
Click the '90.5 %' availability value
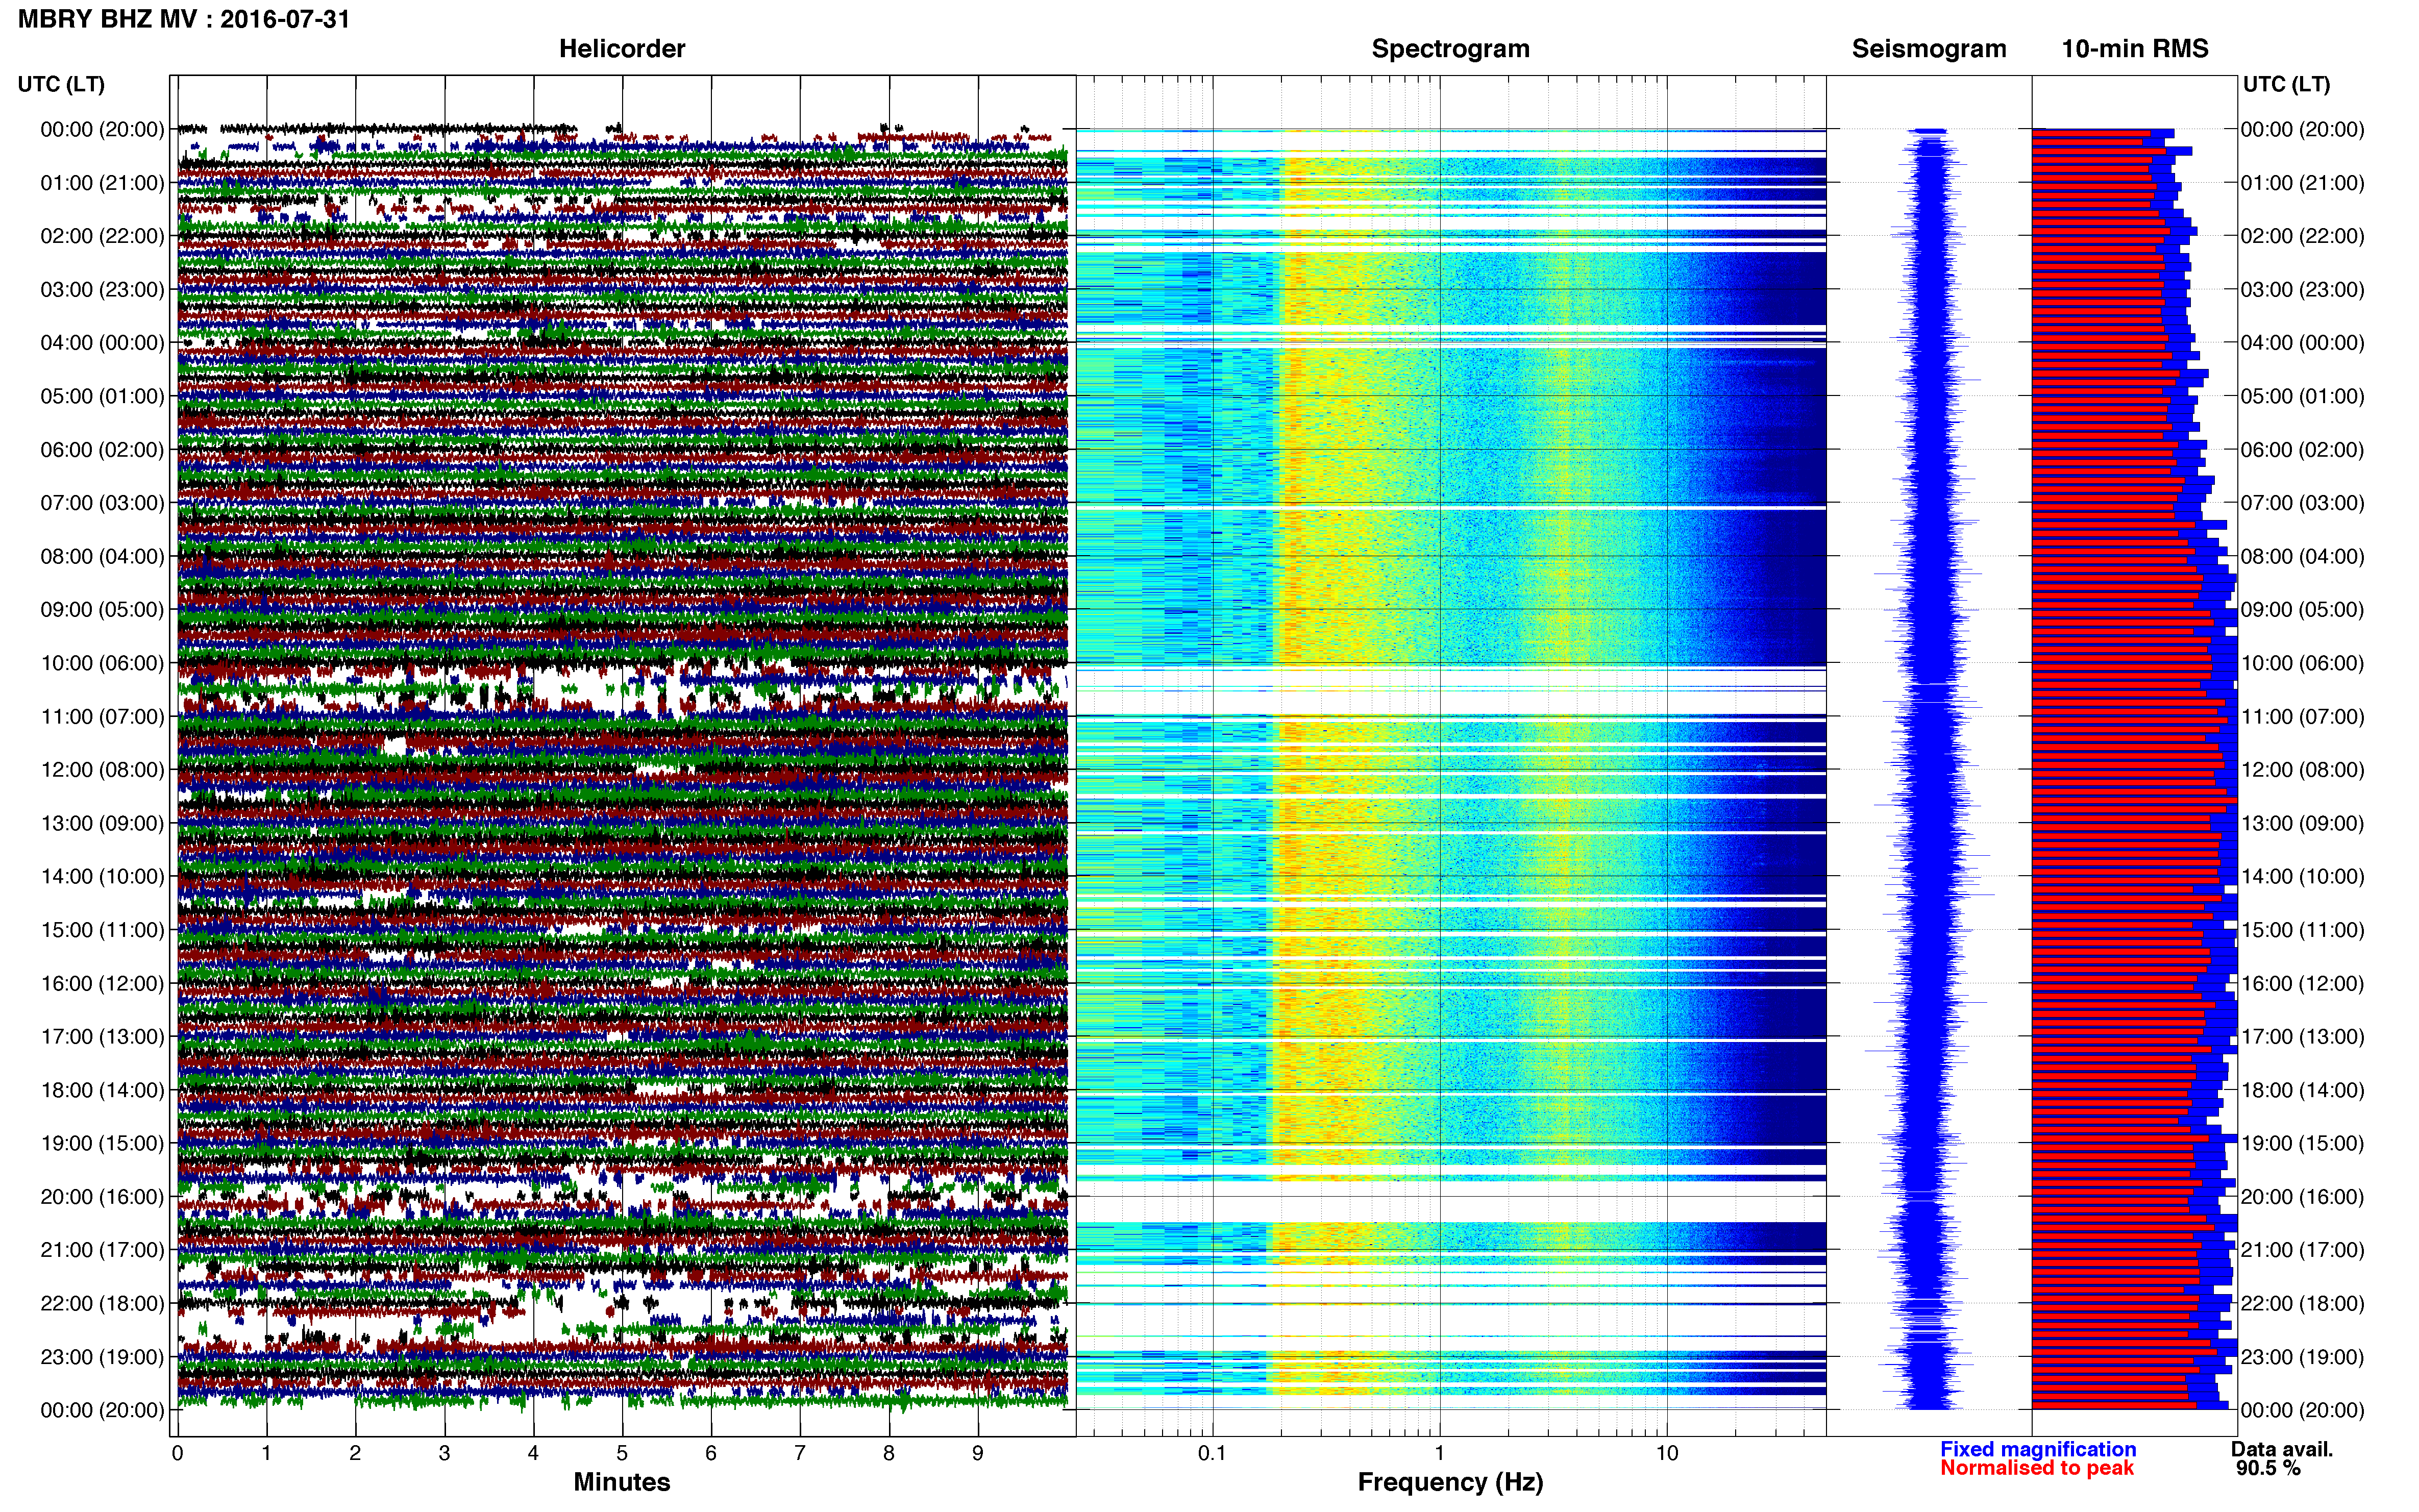pyautogui.click(x=2268, y=1469)
